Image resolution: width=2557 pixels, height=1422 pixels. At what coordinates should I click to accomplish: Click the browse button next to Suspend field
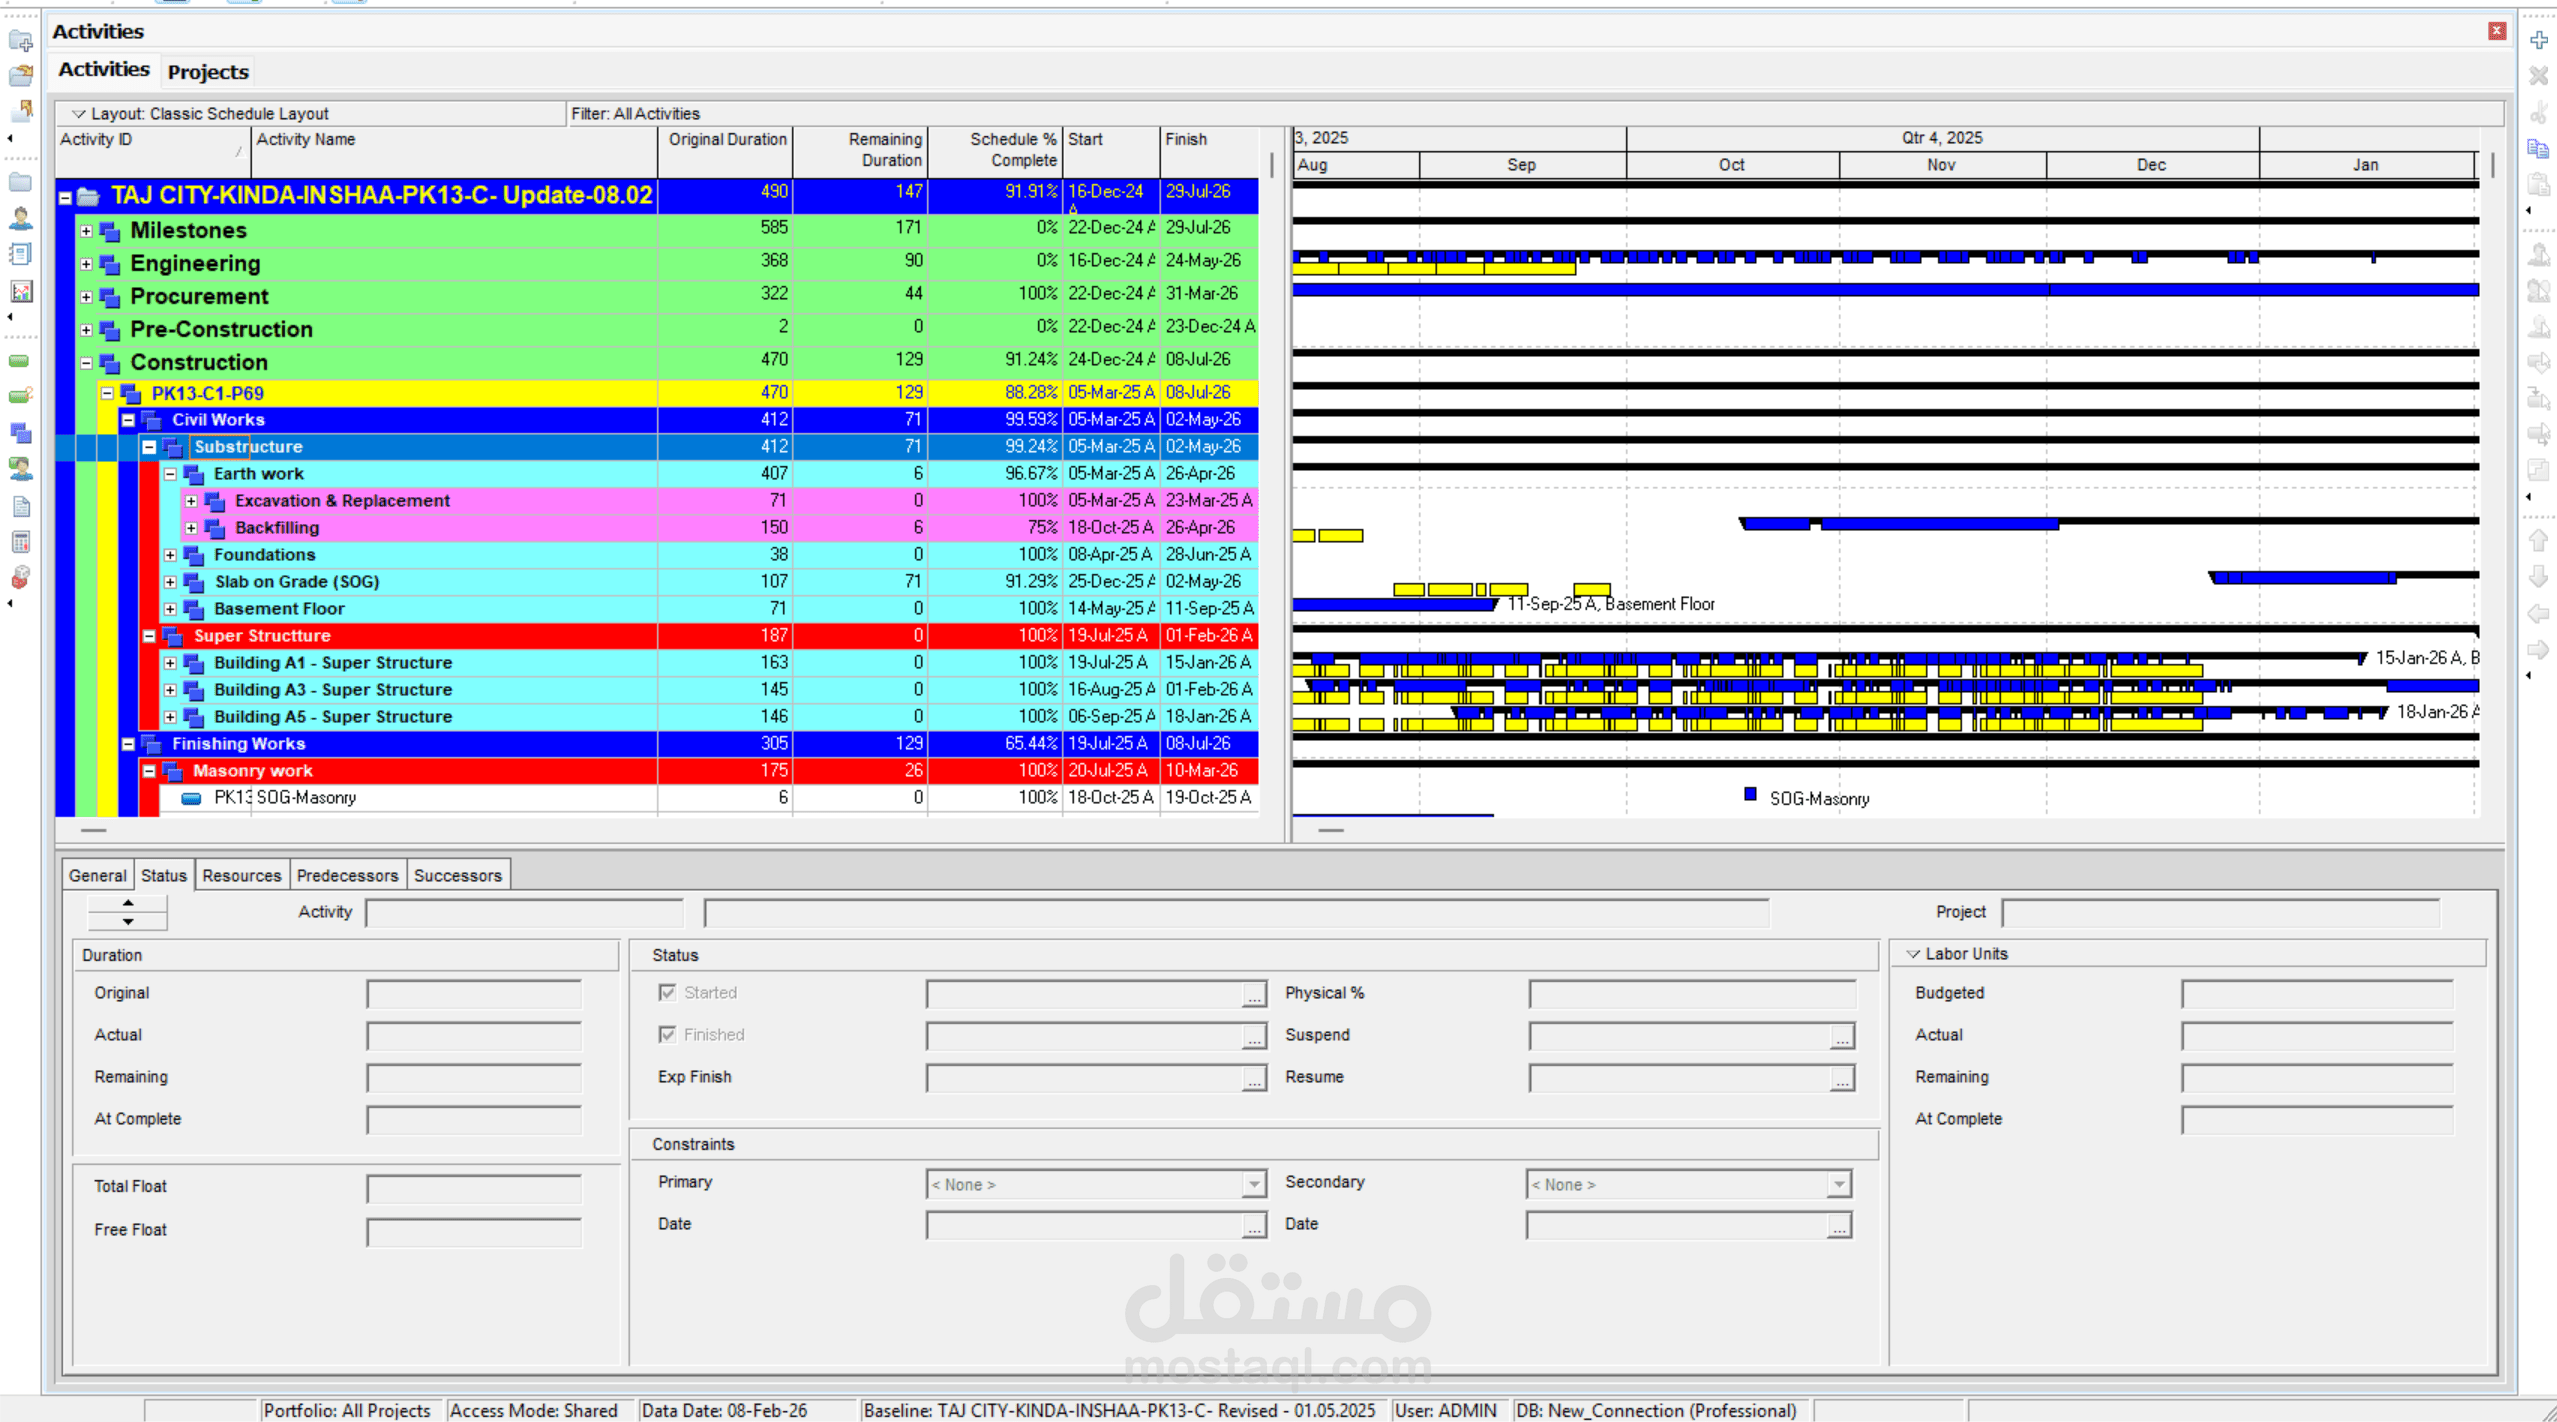tap(1841, 1036)
